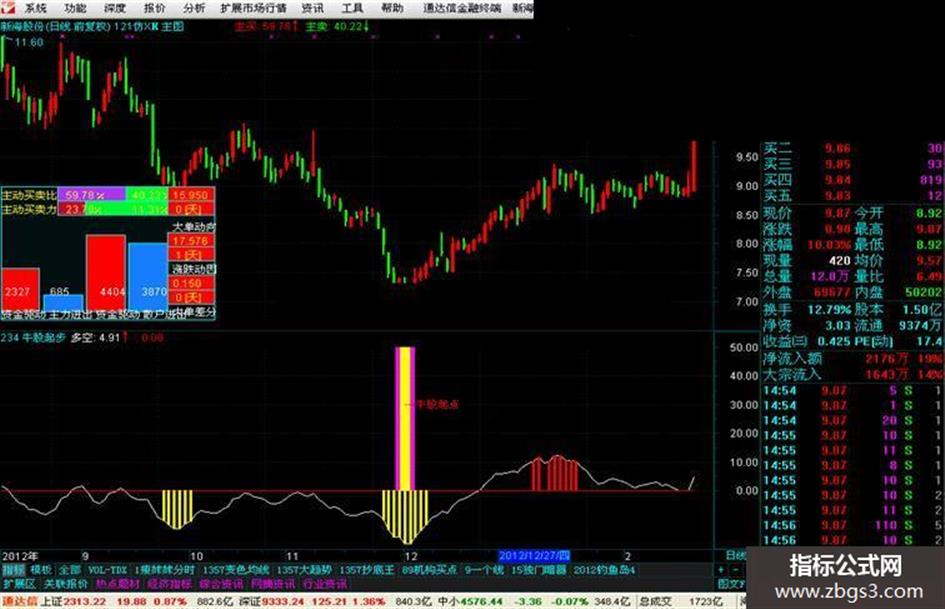945x609 pixels.
Task: Open the 报价 menu
Action: tap(154, 8)
